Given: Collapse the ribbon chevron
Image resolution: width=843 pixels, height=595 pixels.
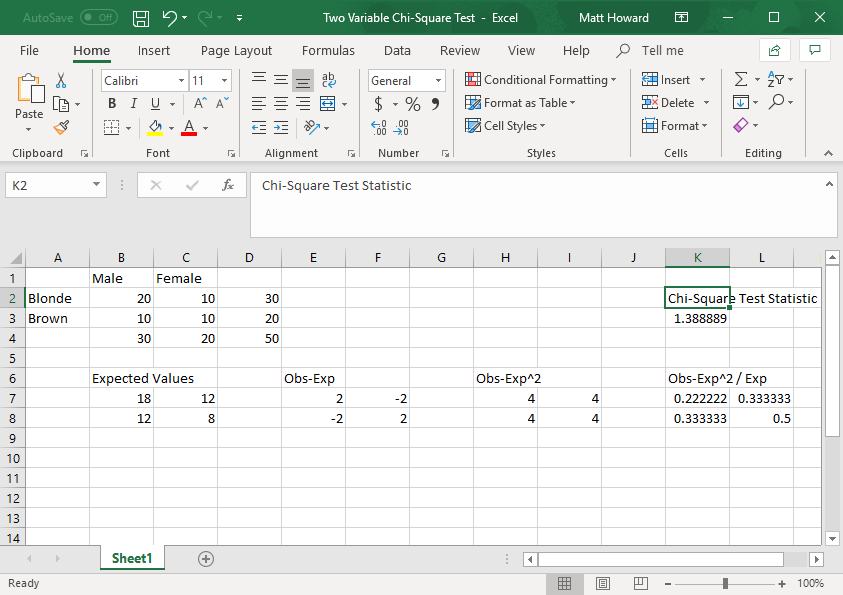Looking at the screenshot, I should tap(828, 154).
